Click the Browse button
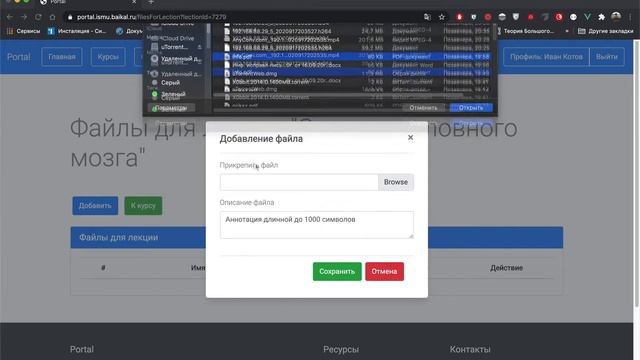Screen dimensions: 640x360 coord(396,182)
